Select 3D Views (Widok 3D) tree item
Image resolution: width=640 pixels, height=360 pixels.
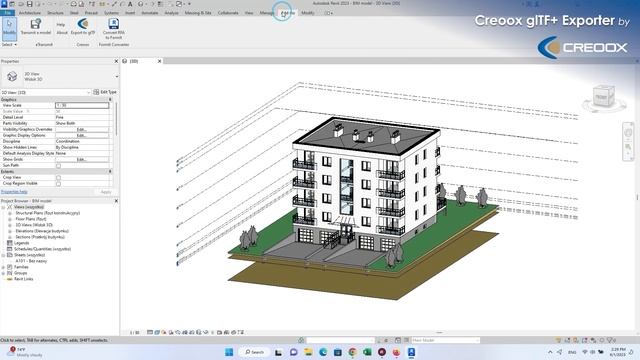[x=34, y=225]
